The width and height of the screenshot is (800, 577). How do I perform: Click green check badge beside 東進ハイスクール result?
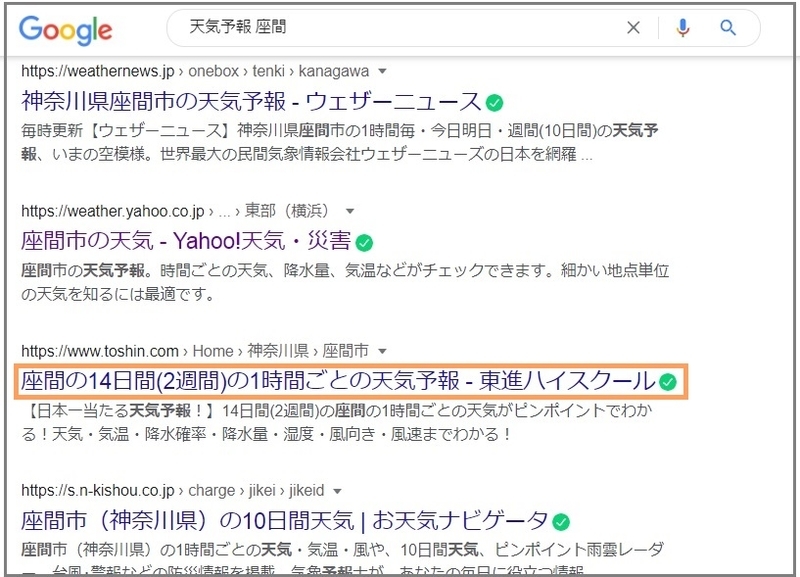pos(667,382)
